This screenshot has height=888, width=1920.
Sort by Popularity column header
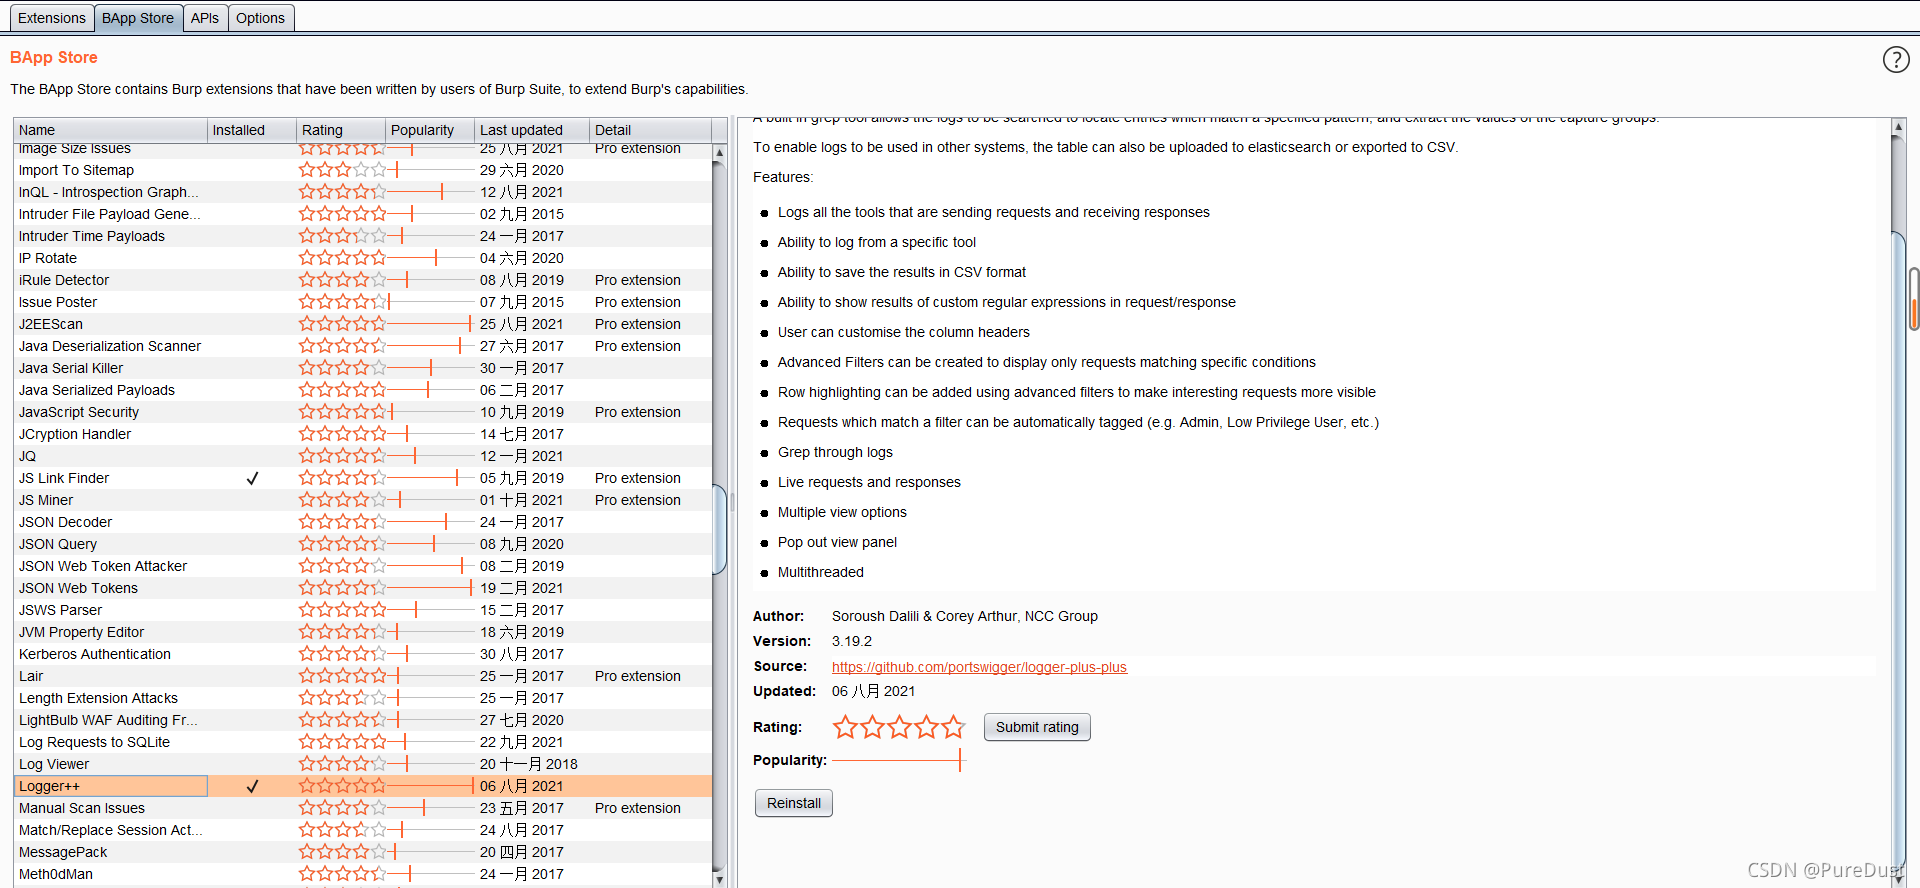click(x=430, y=130)
